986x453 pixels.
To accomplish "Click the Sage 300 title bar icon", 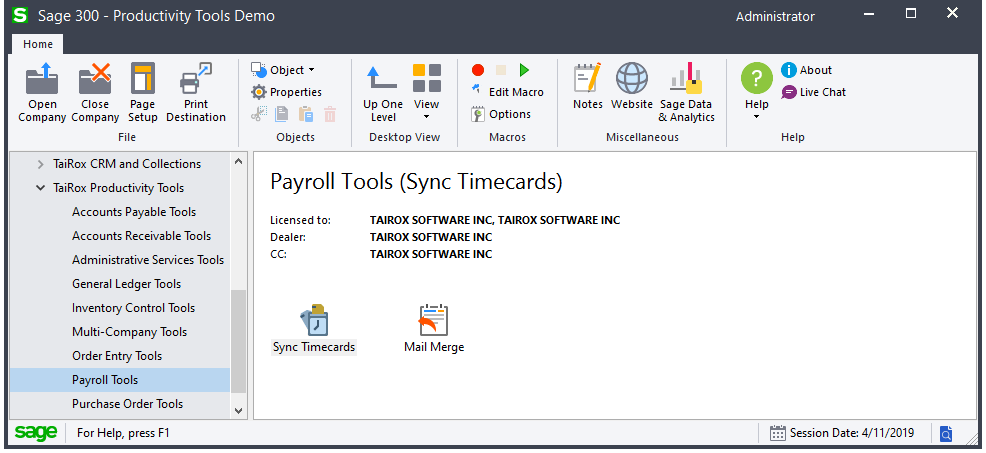I will (x=21, y=15).
